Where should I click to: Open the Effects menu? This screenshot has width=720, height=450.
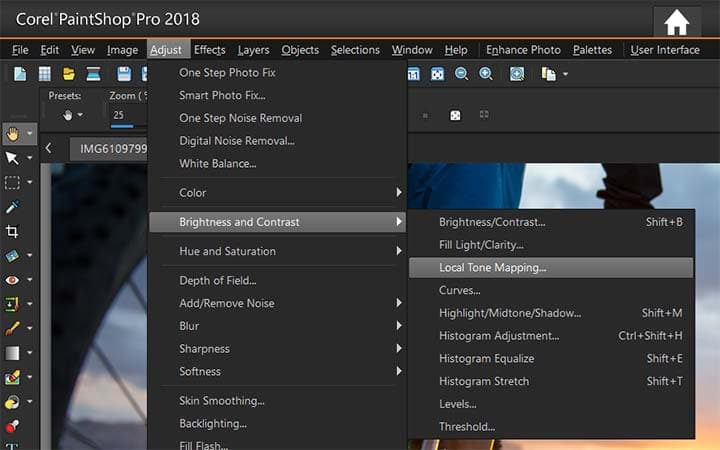pos(209,50)
